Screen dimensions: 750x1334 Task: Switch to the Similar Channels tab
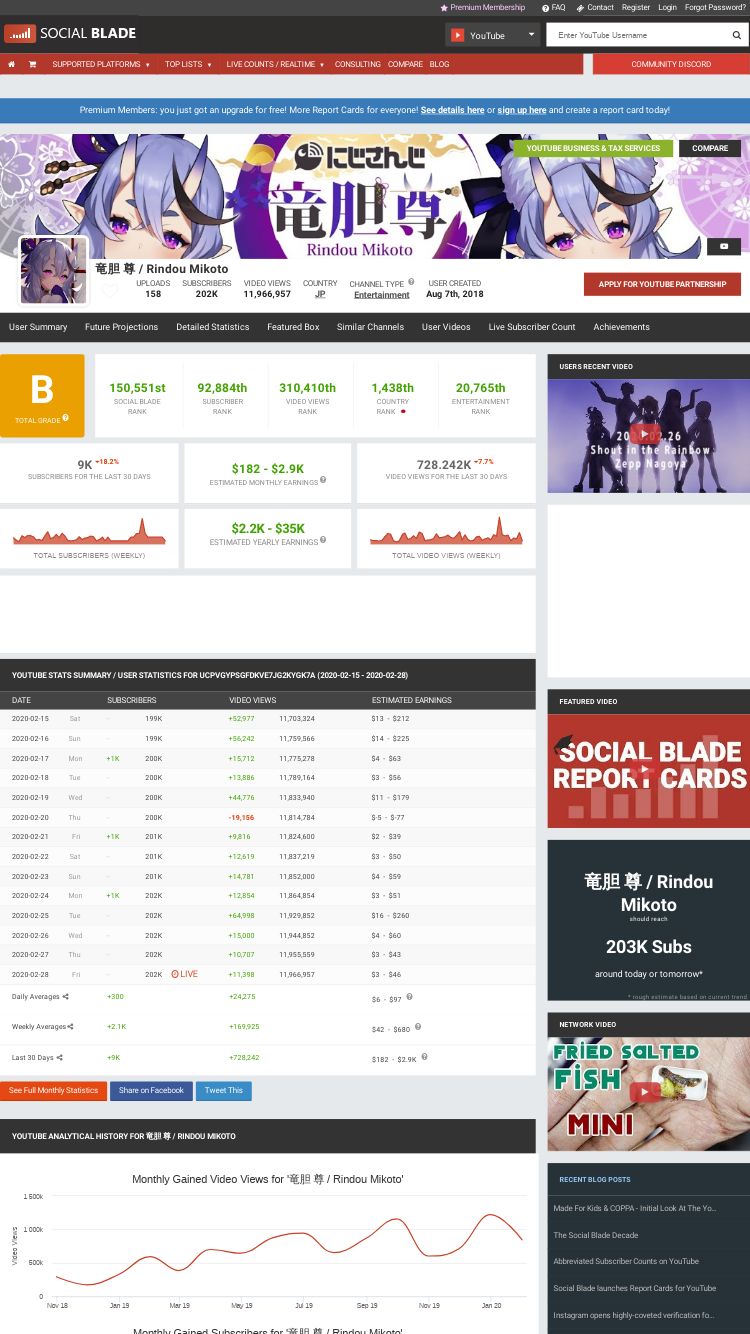click(370, 327)
